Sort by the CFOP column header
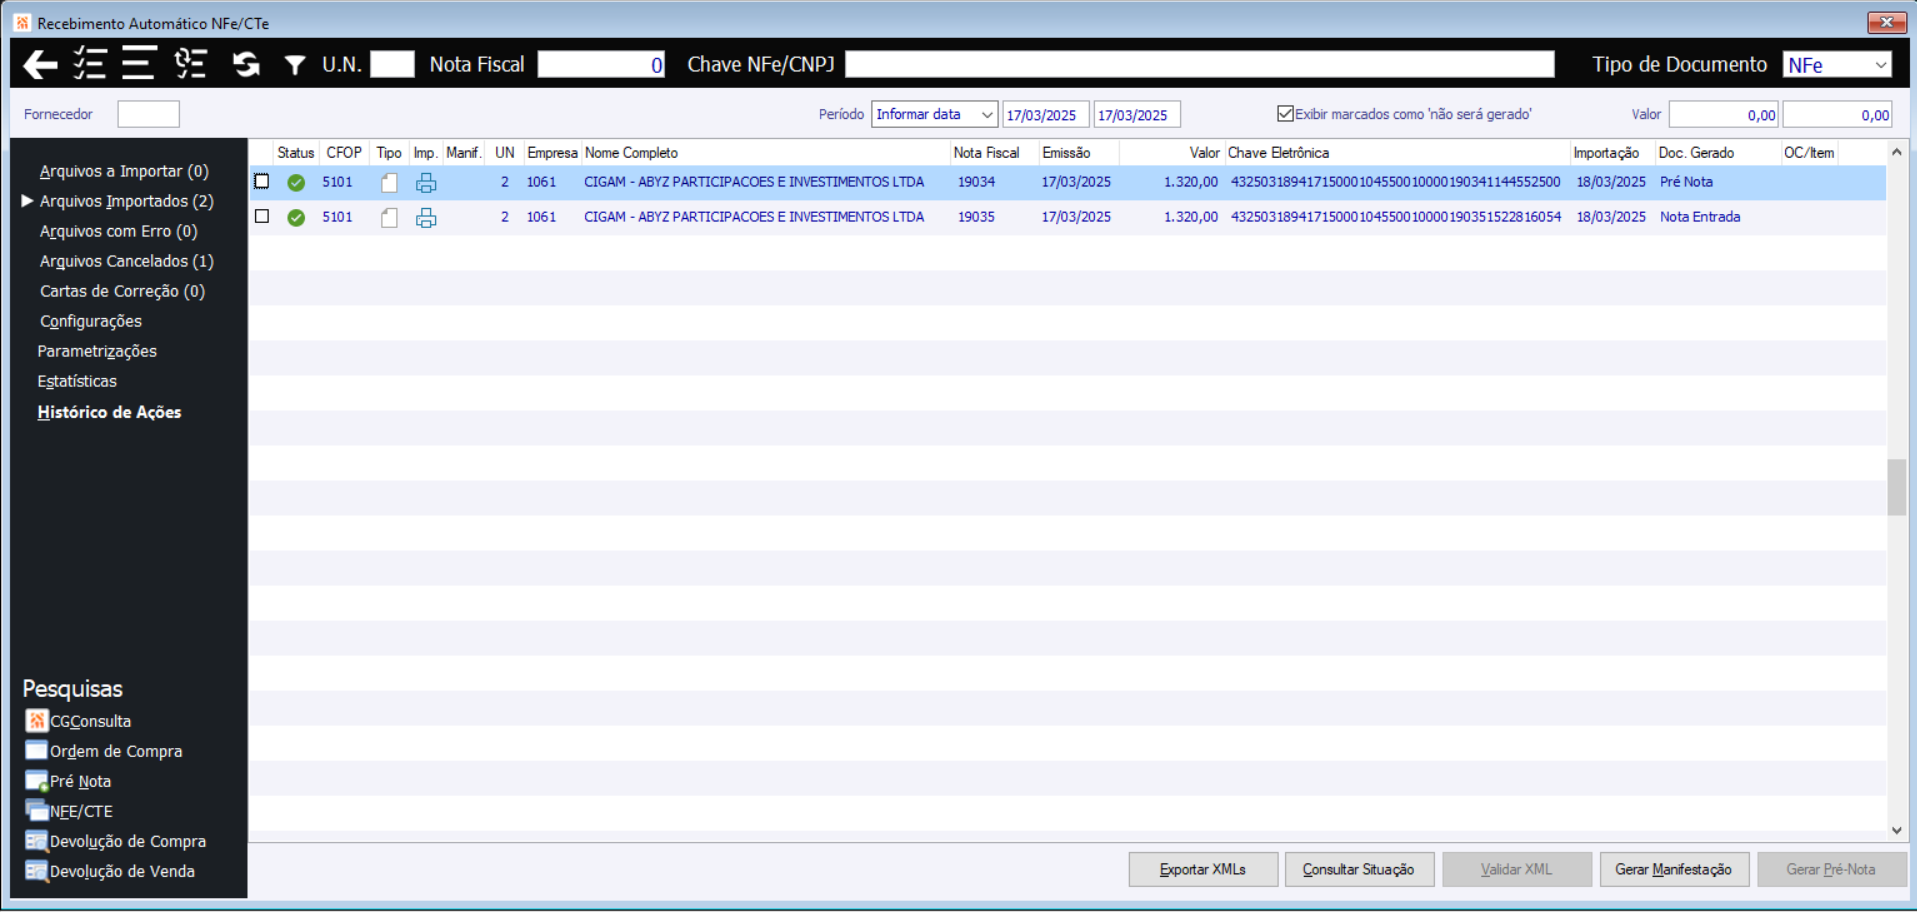Viewport: 1917px width, 912px height. tap(344, 153)
